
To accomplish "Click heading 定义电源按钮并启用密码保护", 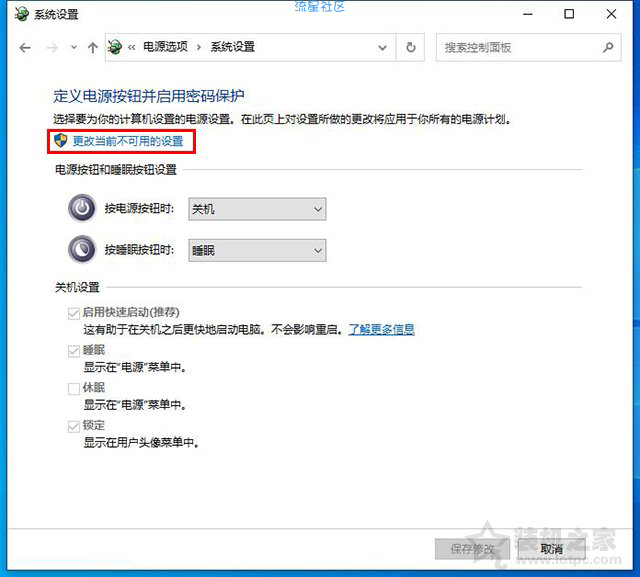I will (149, 96).
